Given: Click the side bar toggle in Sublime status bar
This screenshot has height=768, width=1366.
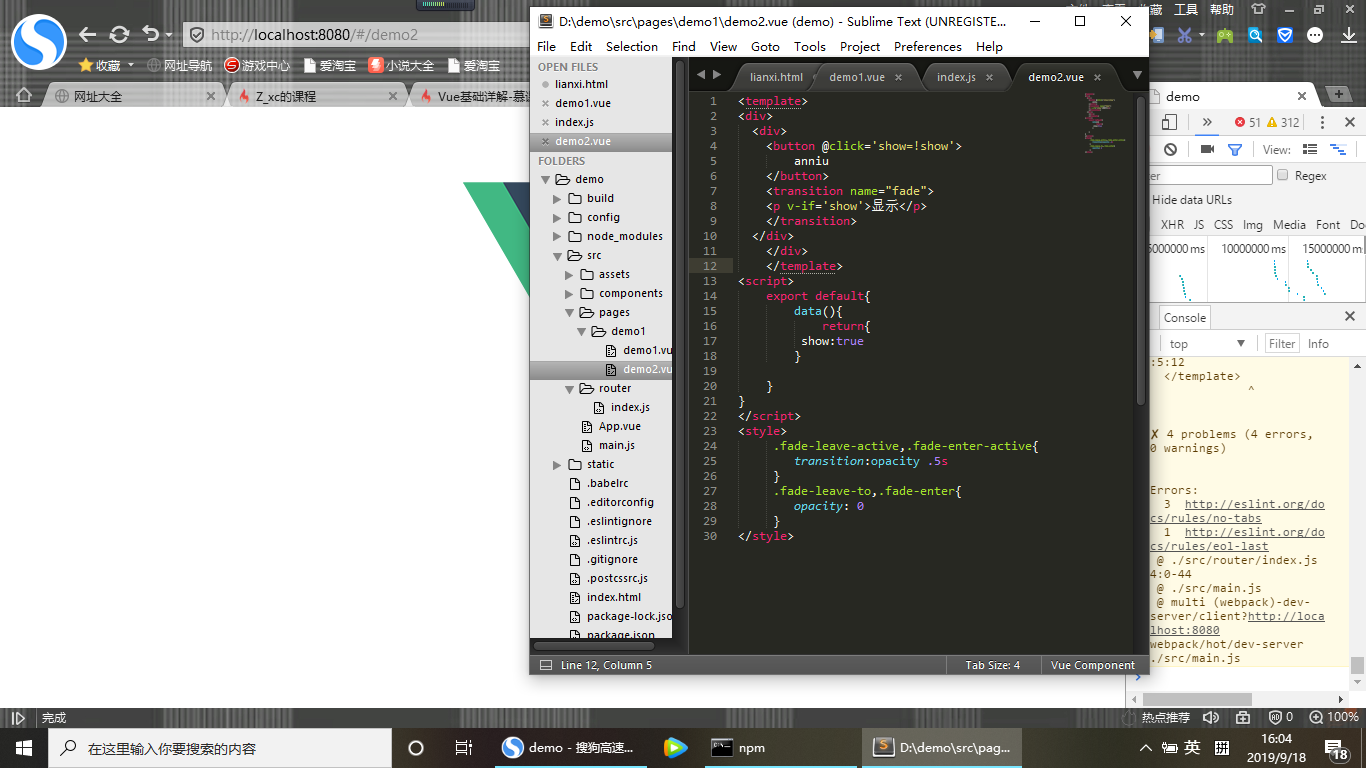Looking at the screenshot, I should [545, 665].
